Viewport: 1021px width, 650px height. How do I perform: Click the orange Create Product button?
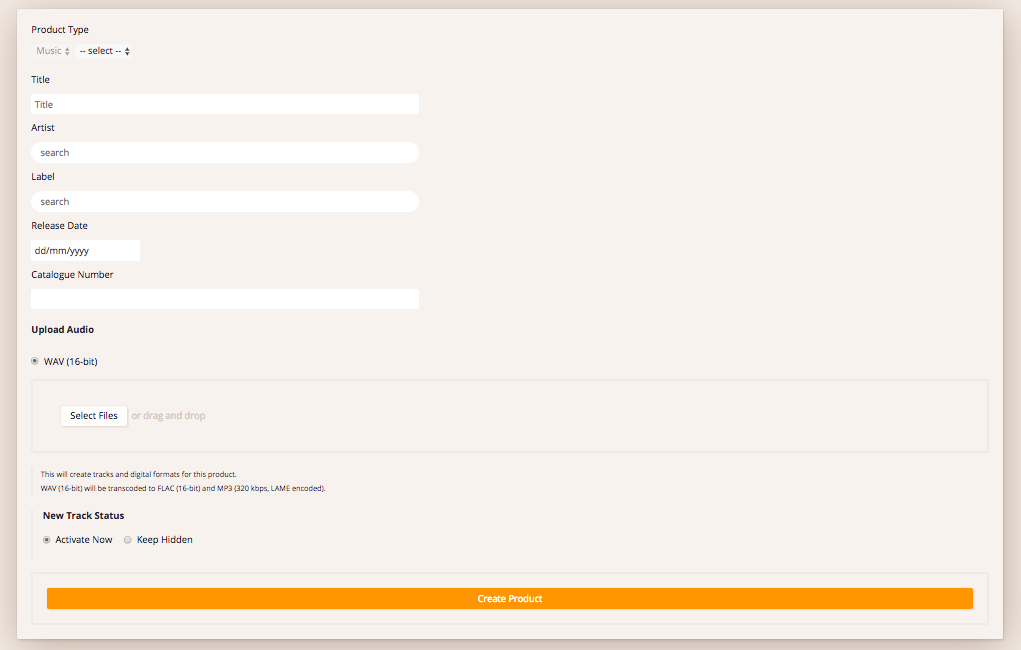tap(509, 599)
